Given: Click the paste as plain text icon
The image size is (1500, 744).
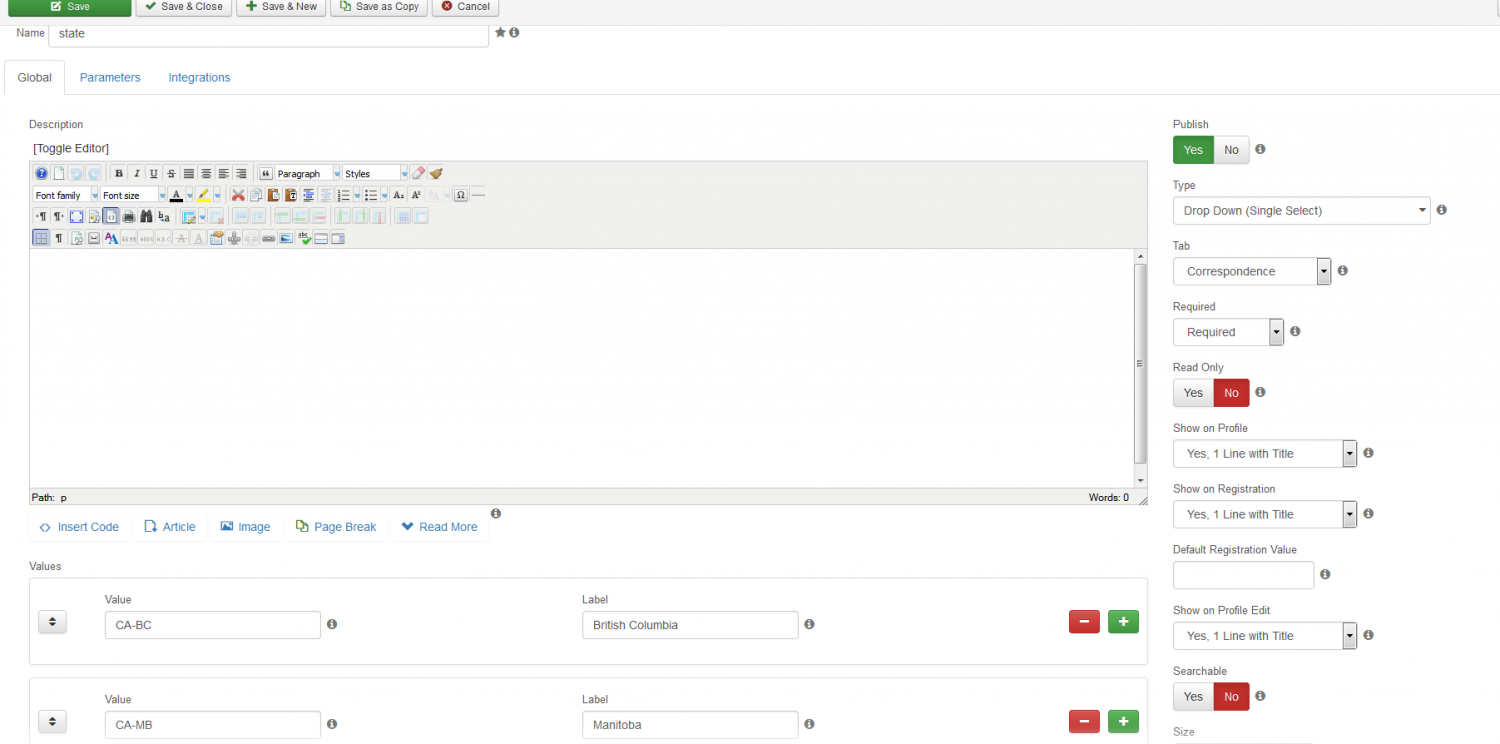Looking at the screenshot, I should (x=291, y=195).
